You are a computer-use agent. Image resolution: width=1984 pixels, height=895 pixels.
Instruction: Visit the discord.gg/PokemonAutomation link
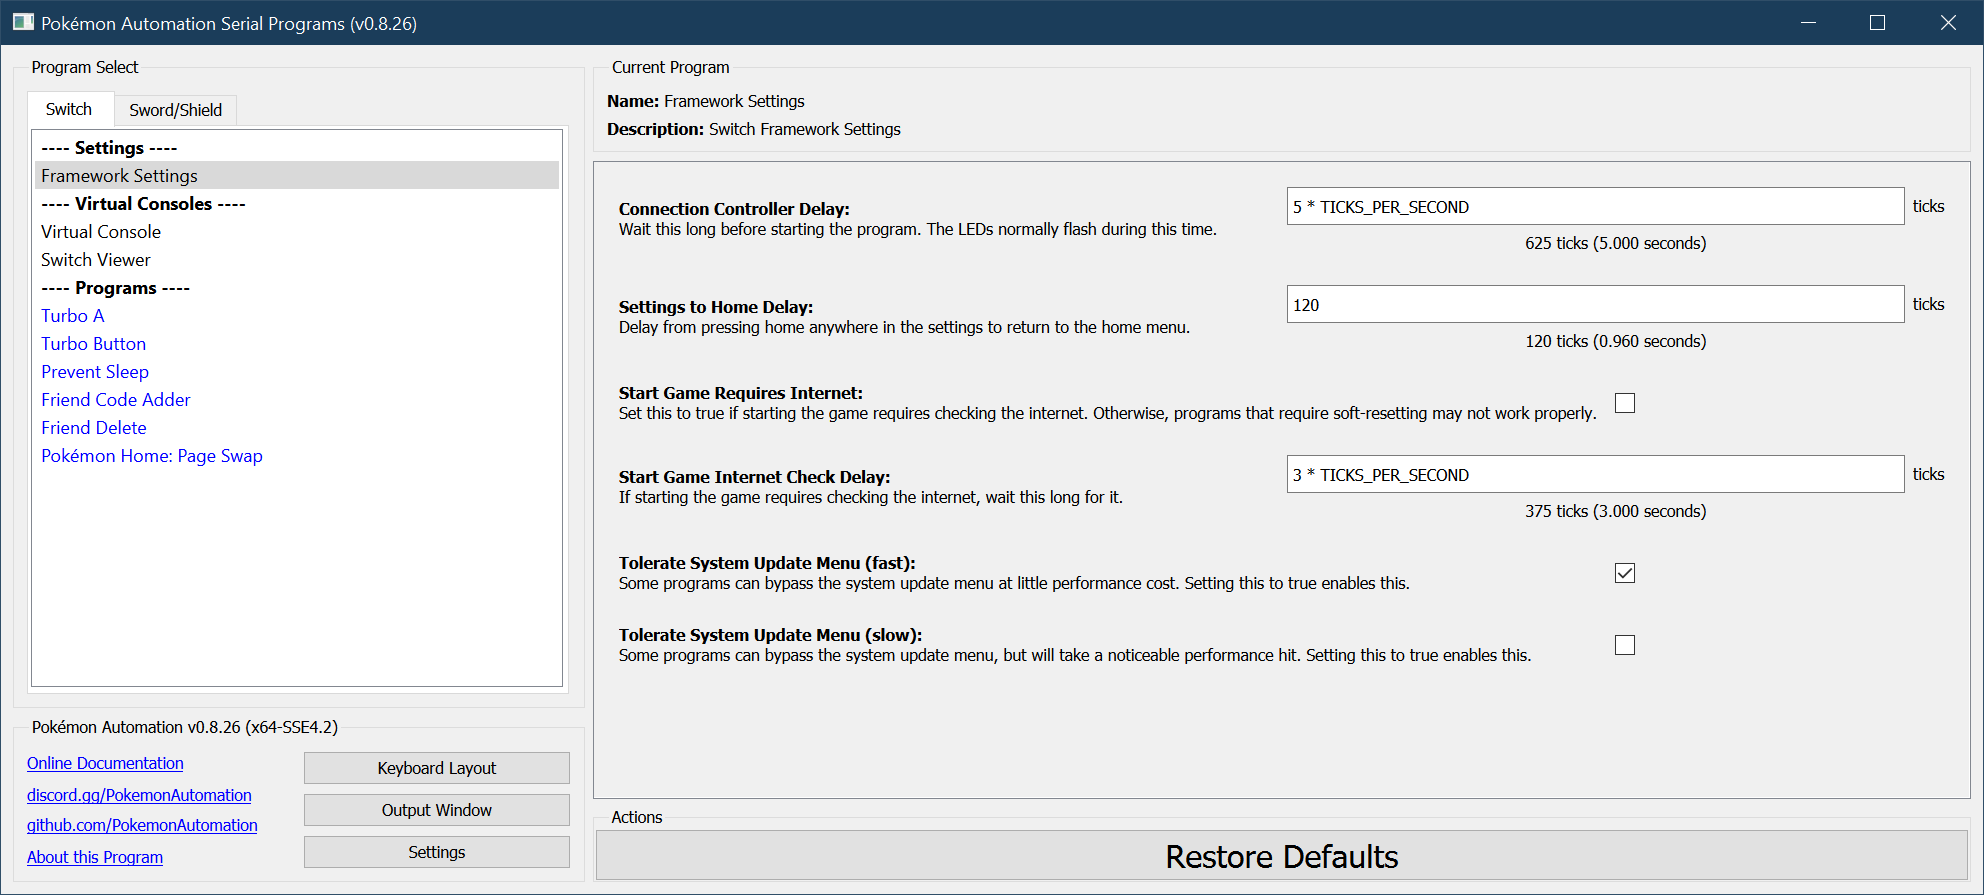(x=139, y=795)
